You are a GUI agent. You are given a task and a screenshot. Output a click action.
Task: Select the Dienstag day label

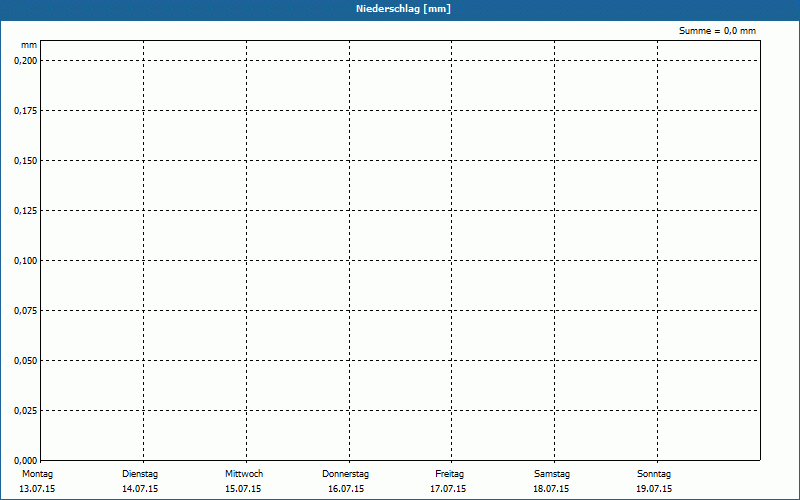point(140,474)
